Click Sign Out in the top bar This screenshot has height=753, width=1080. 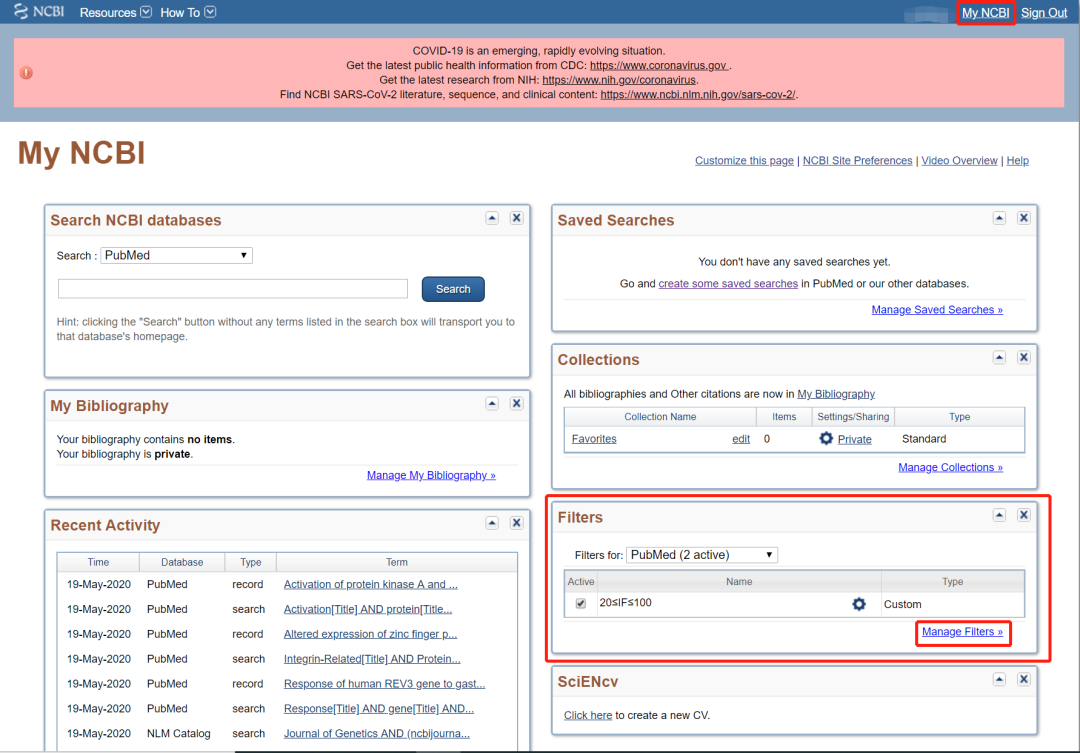point(1043,12)
